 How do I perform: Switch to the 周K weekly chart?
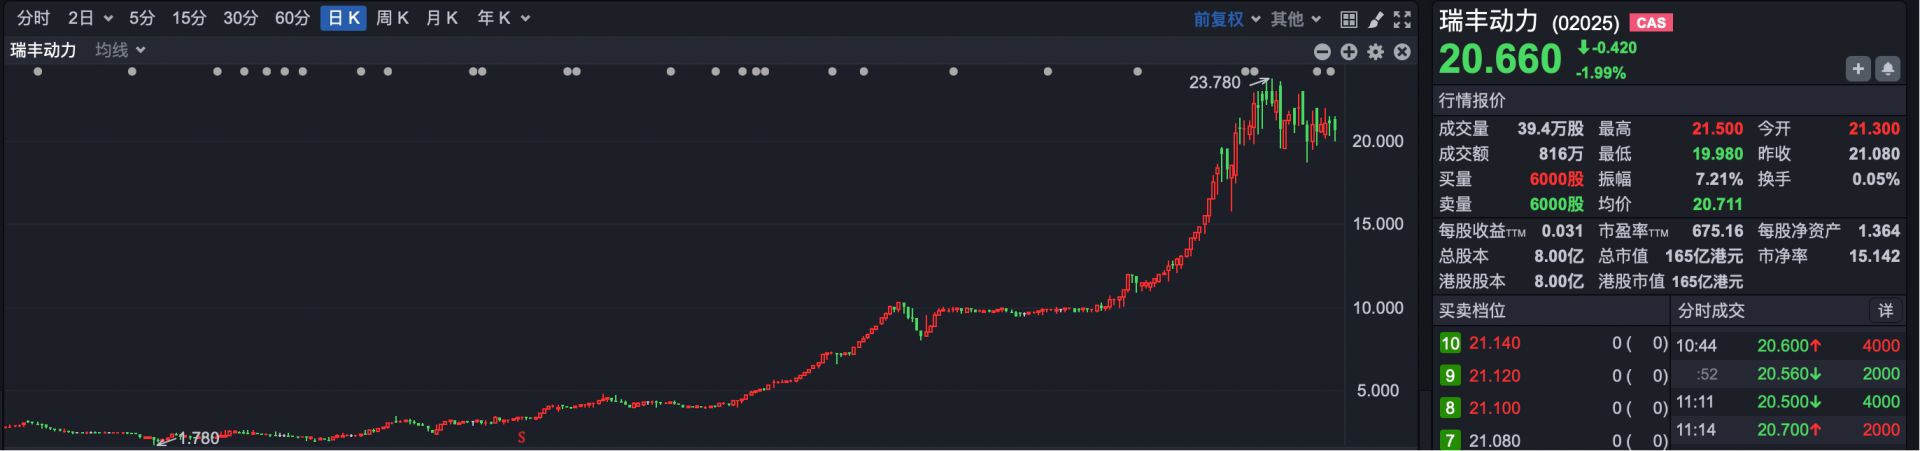pos(392,18)
